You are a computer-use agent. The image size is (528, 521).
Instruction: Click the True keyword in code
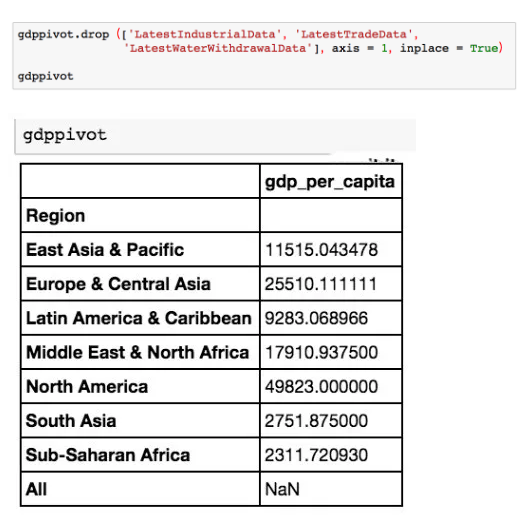tap(484, 48)
